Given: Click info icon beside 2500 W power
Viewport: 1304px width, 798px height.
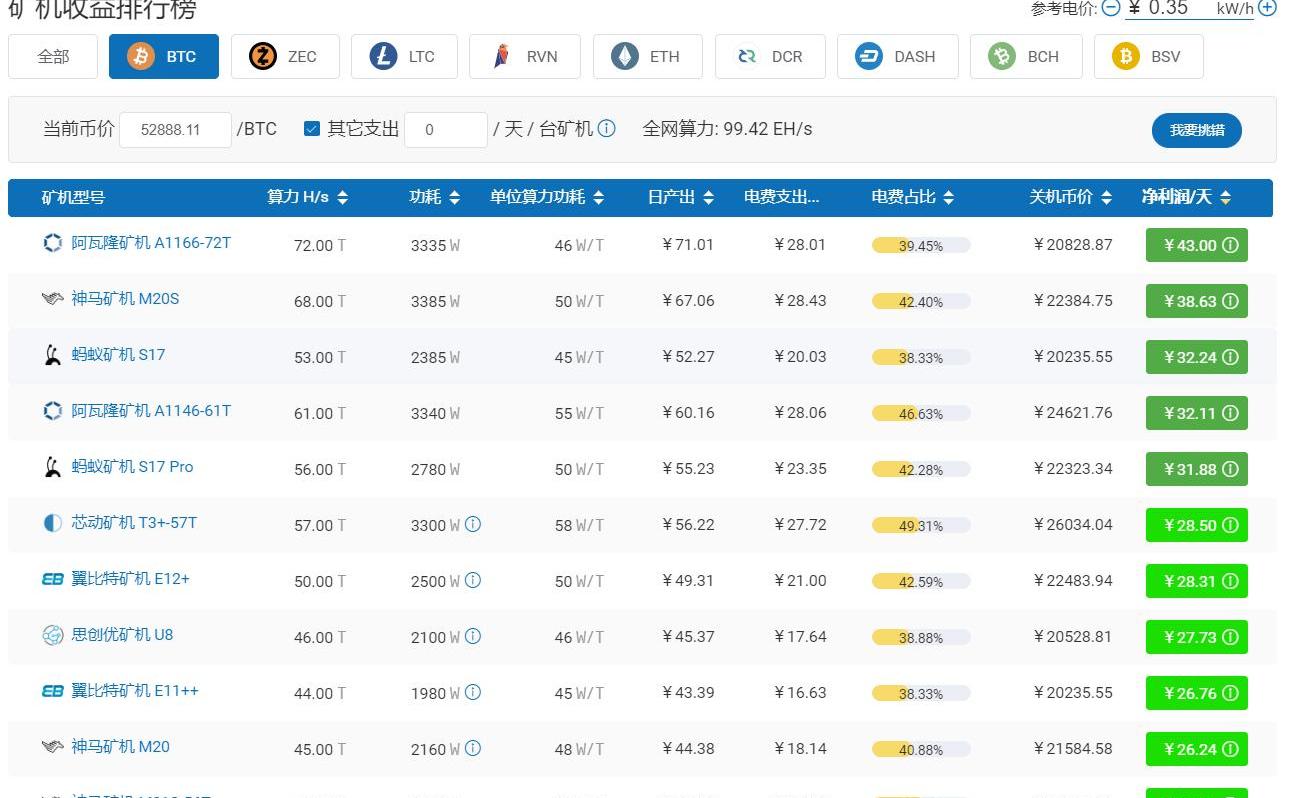Looking at the screenshot, I should [473, 580].
